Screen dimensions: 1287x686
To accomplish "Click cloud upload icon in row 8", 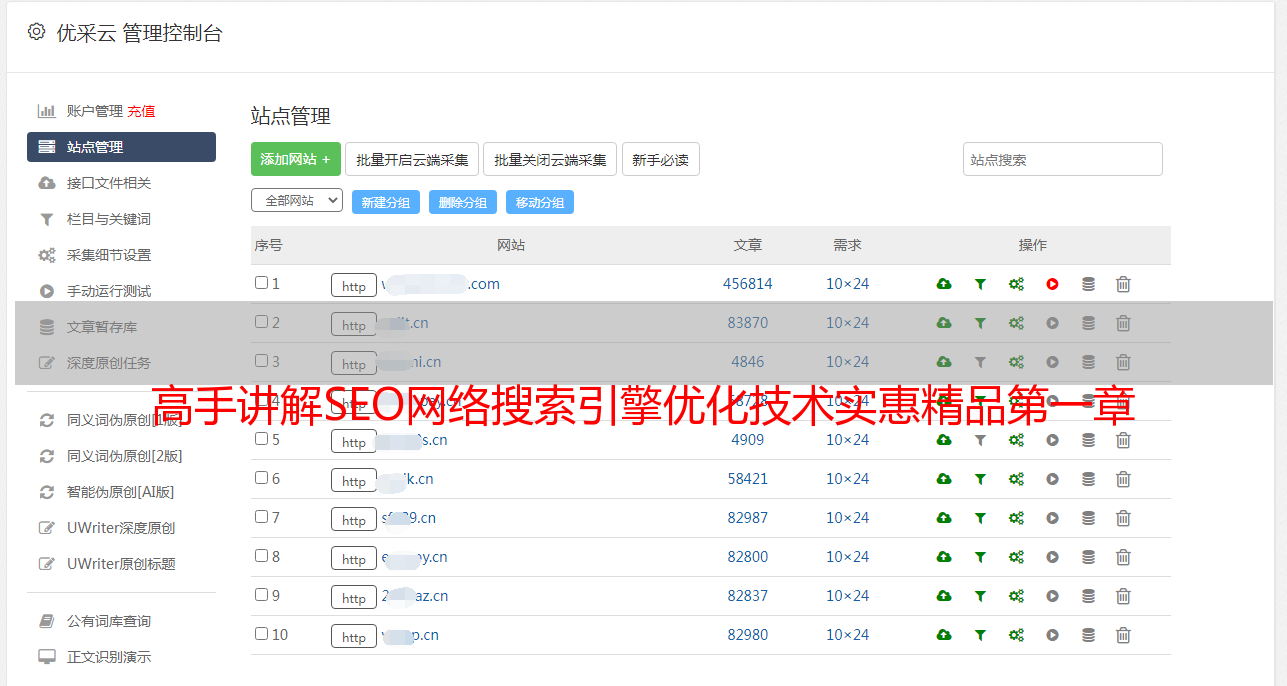I will 944,557.
